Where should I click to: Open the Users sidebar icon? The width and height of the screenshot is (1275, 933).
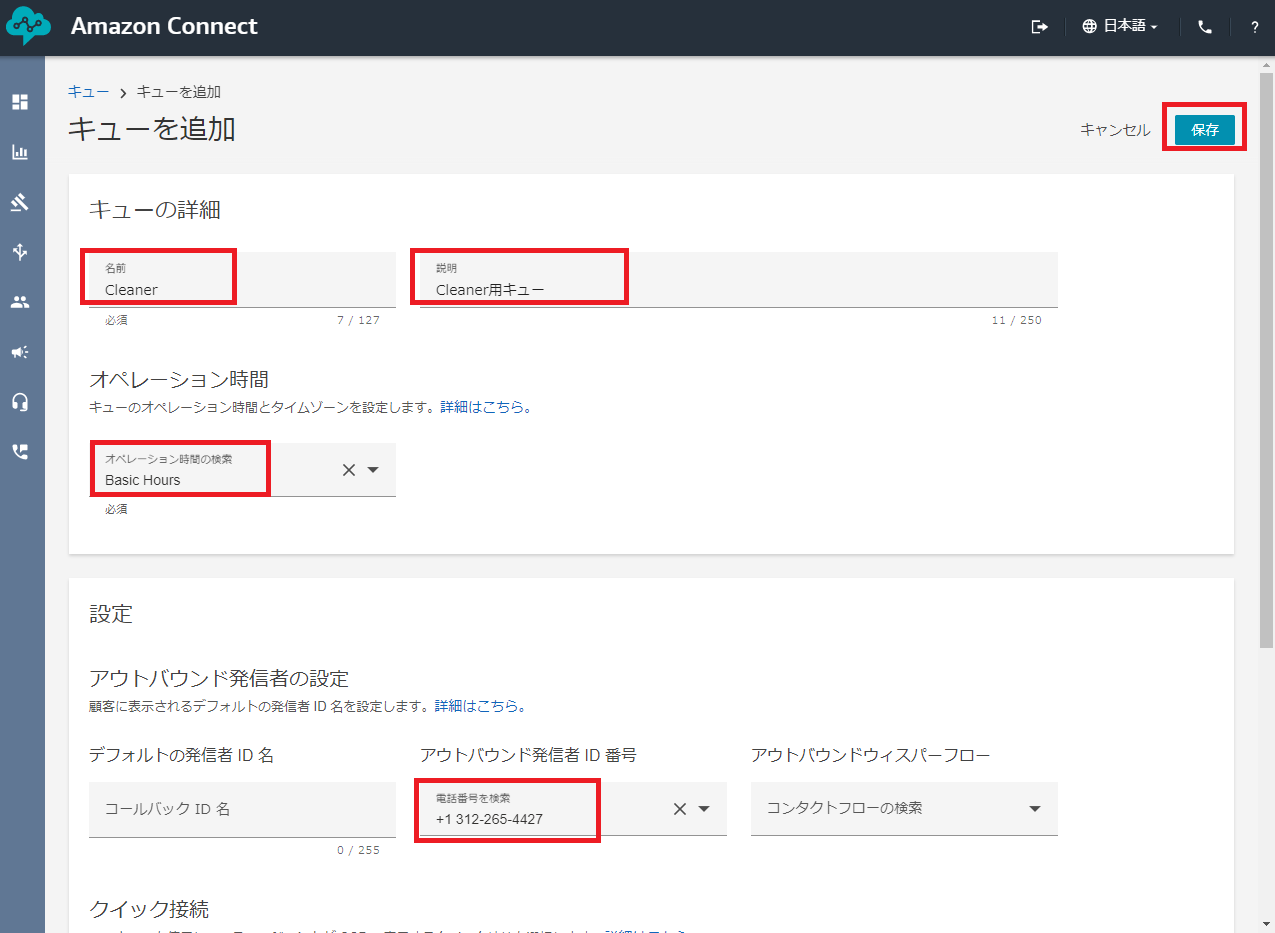pos(20,302)
